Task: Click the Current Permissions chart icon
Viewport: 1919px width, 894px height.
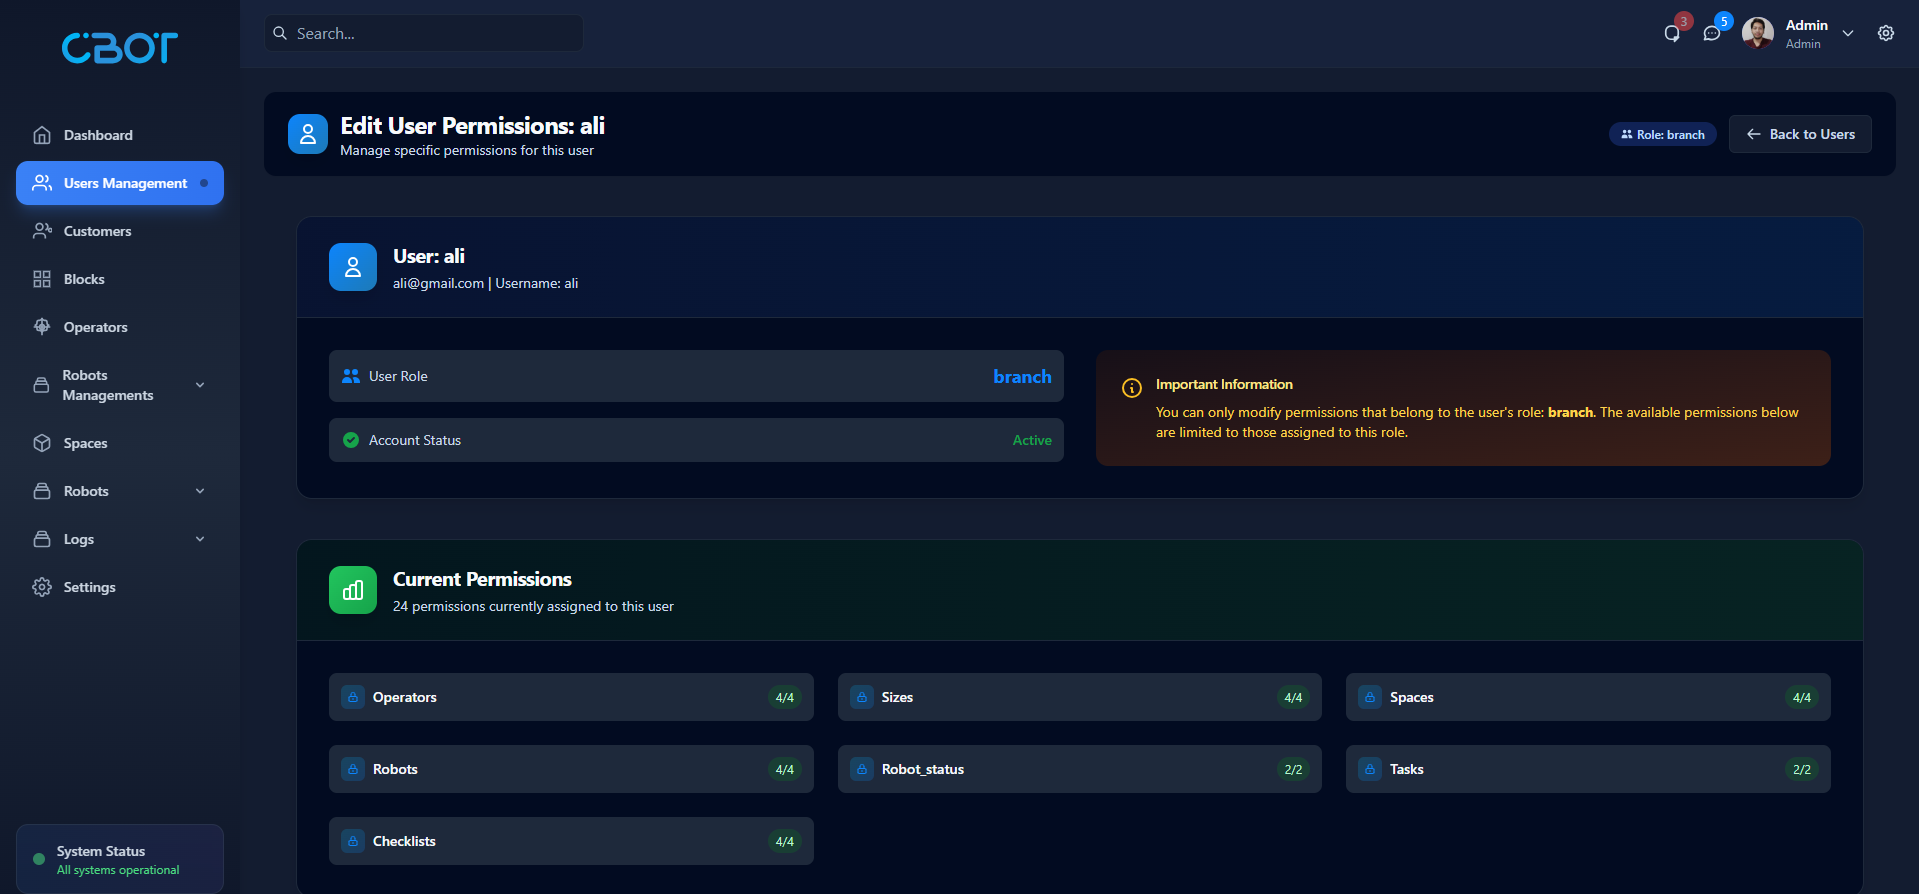Action: pyautogui.click(x=353, y=590)
